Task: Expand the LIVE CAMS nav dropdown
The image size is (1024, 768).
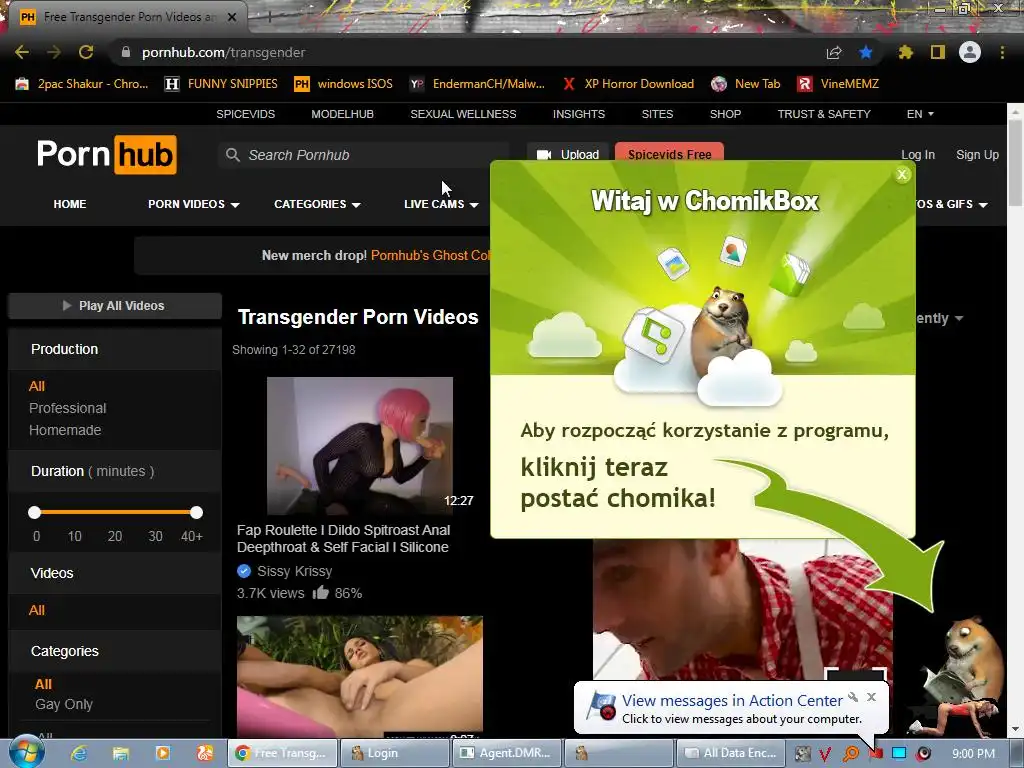Action: pyautogui.click(x=441, y=204)
